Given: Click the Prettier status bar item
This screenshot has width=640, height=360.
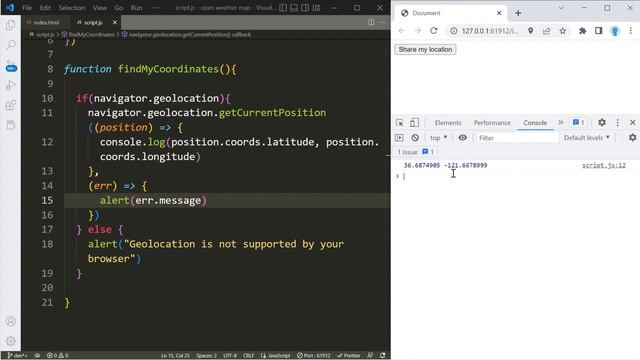Looking at the screenshot, I should coord(349,356).
